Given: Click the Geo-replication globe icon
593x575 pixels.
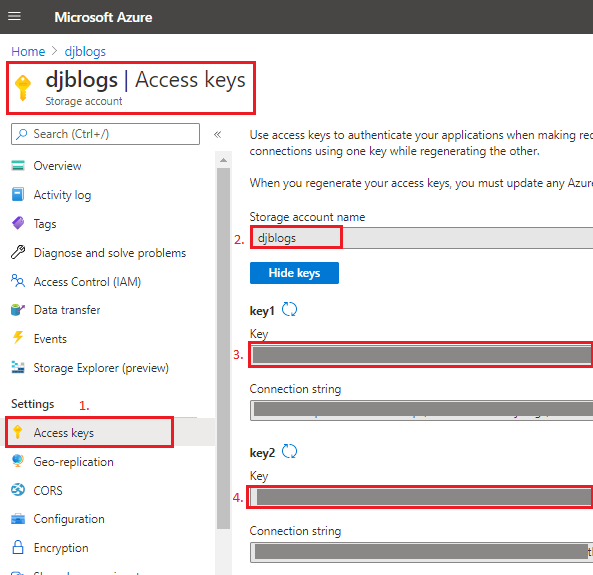Looking at the screenshot, I should 18,460.
